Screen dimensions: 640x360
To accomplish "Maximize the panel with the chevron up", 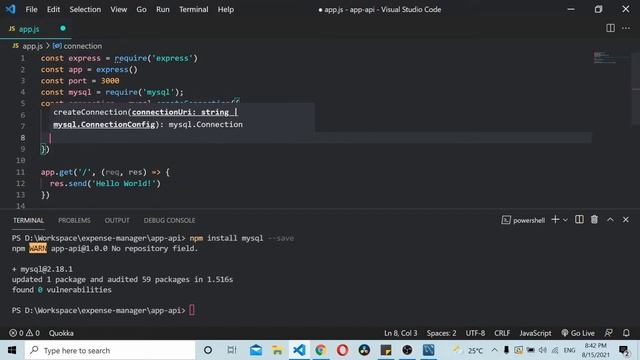I will (610, 220).
